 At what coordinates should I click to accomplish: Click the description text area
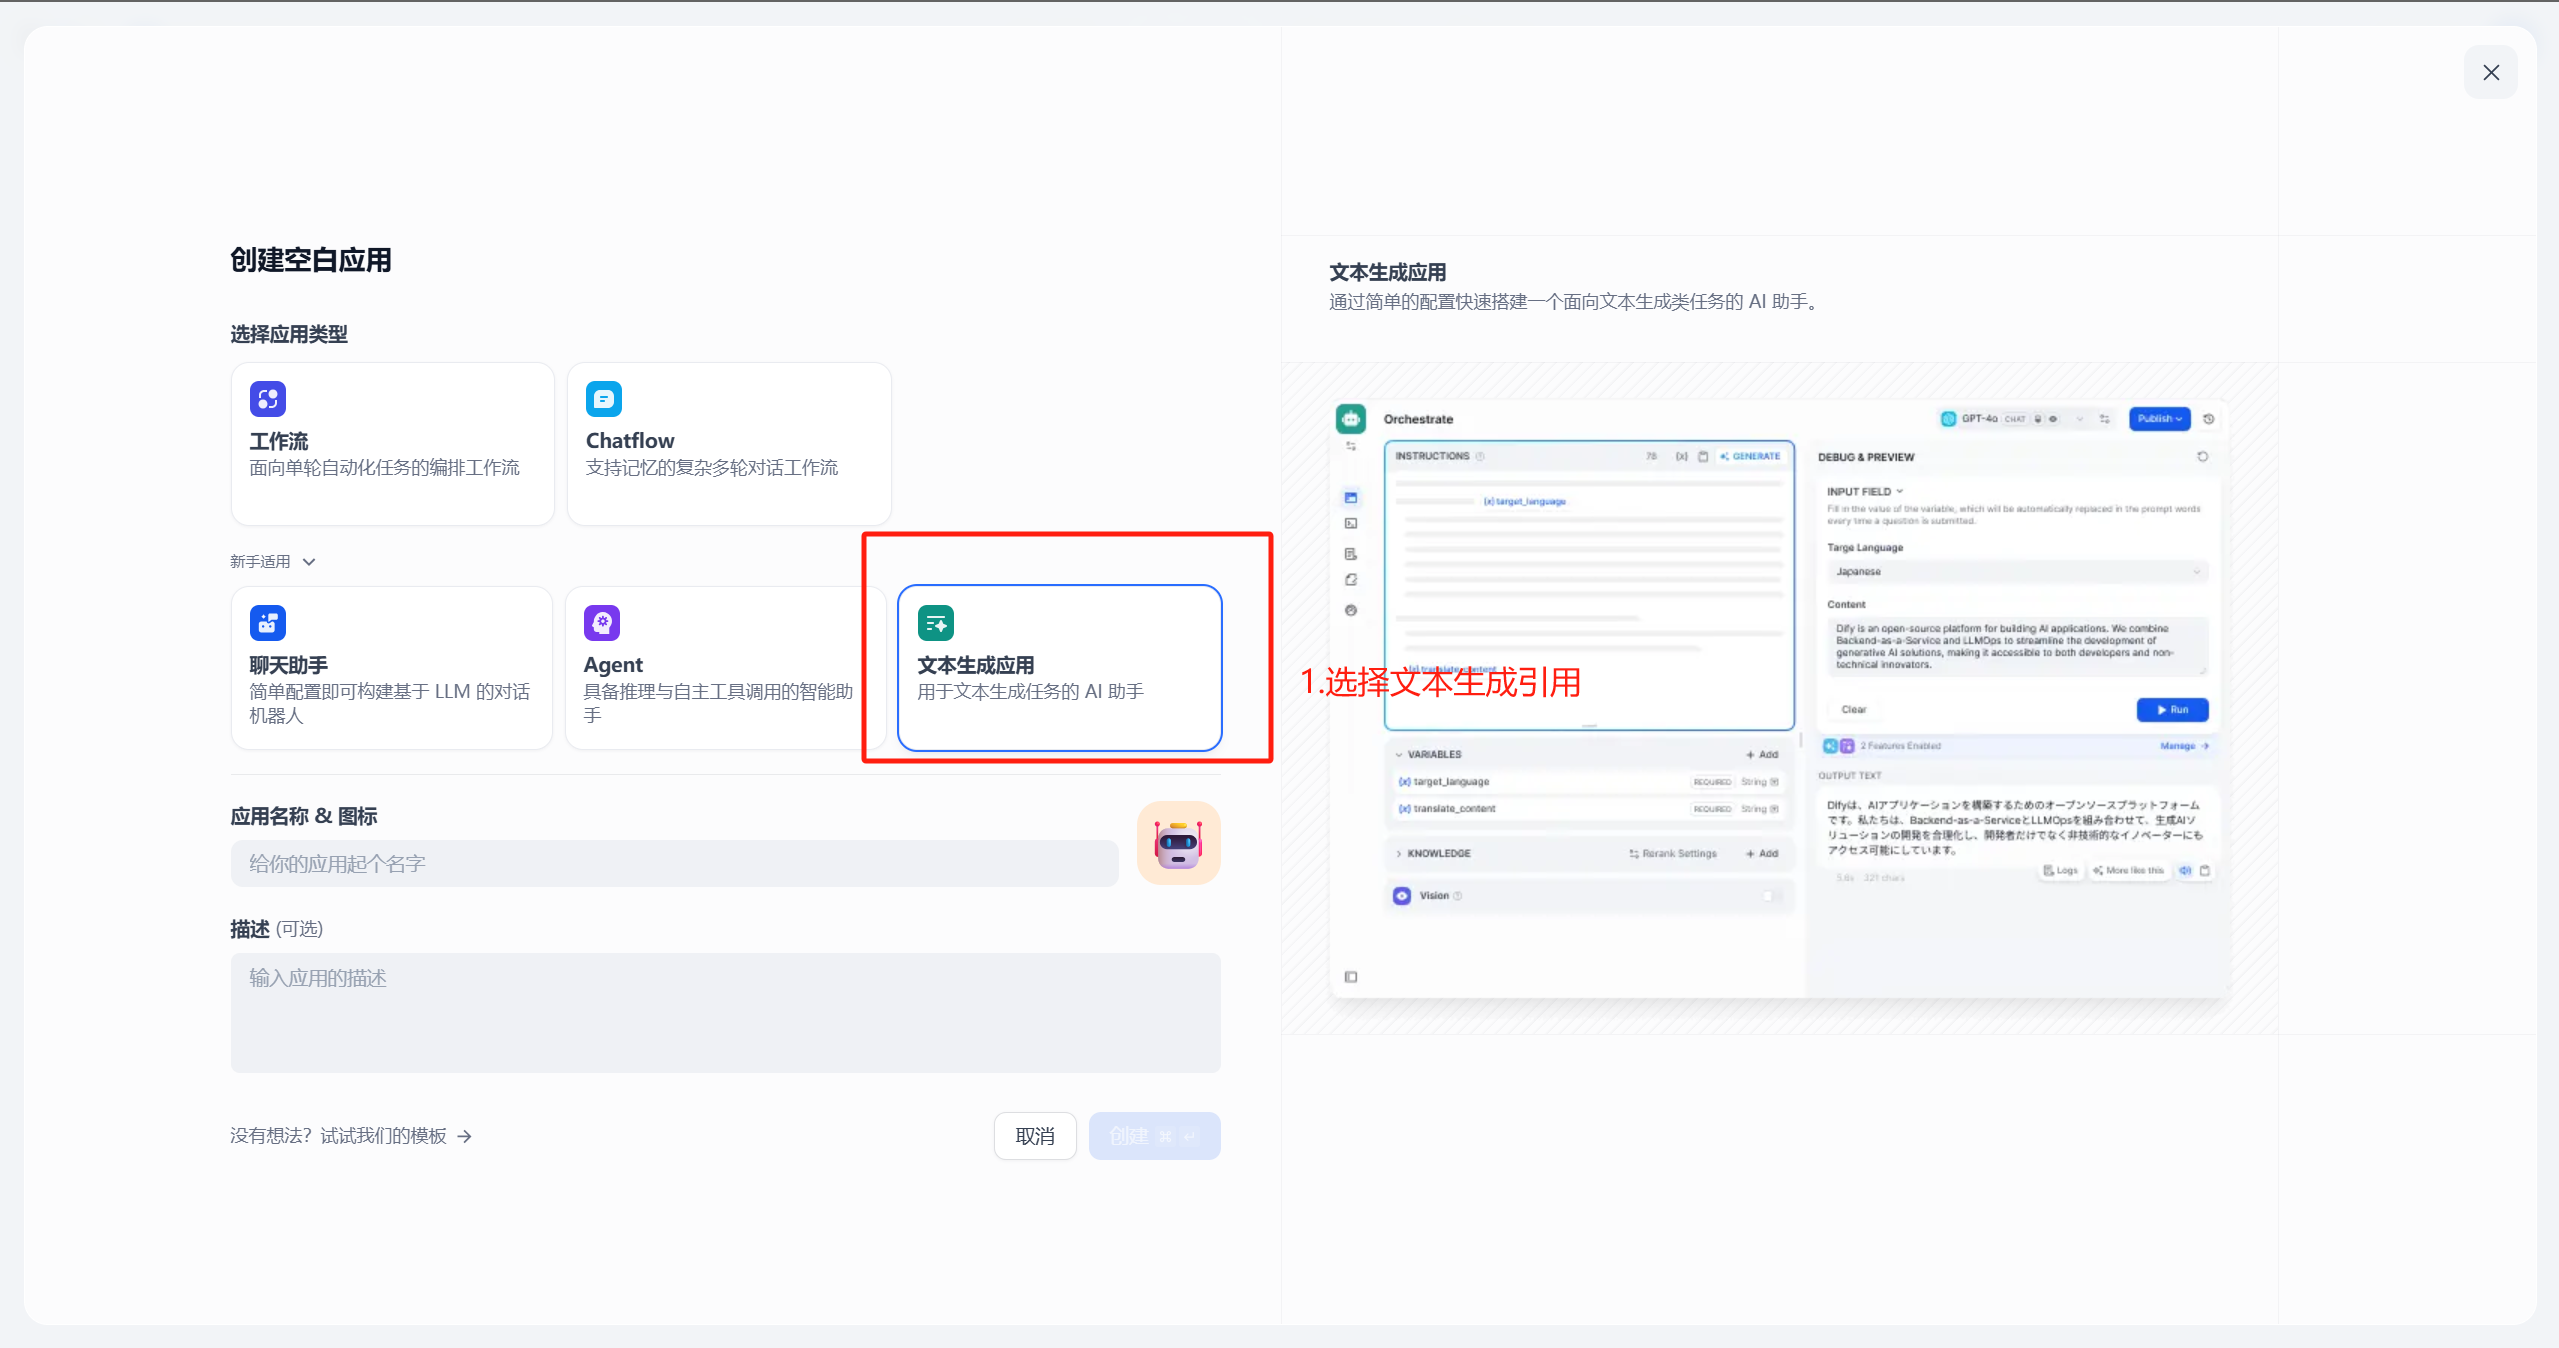click(725, 1012)
